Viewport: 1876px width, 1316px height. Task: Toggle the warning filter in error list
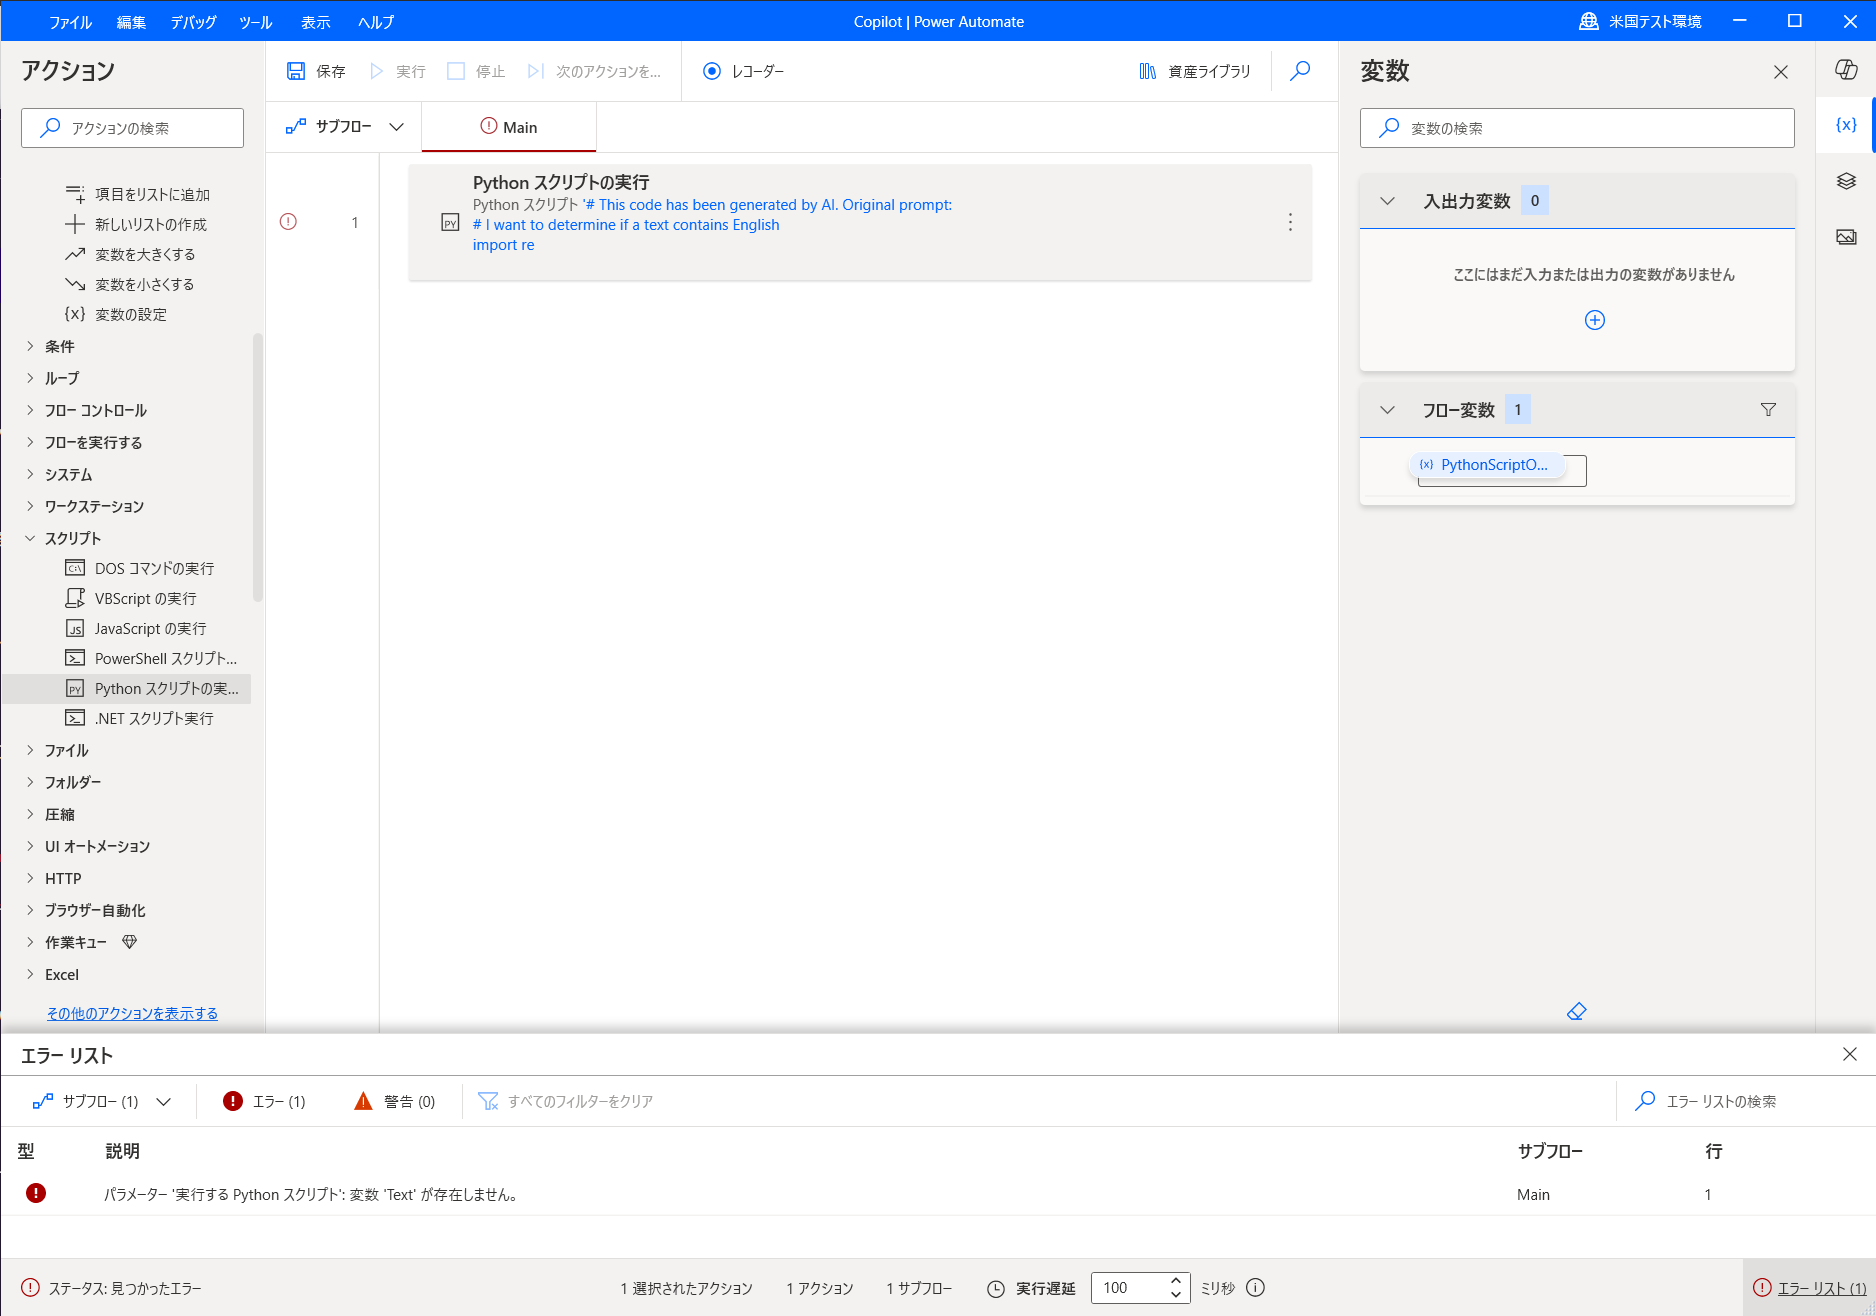[395, 1101]
